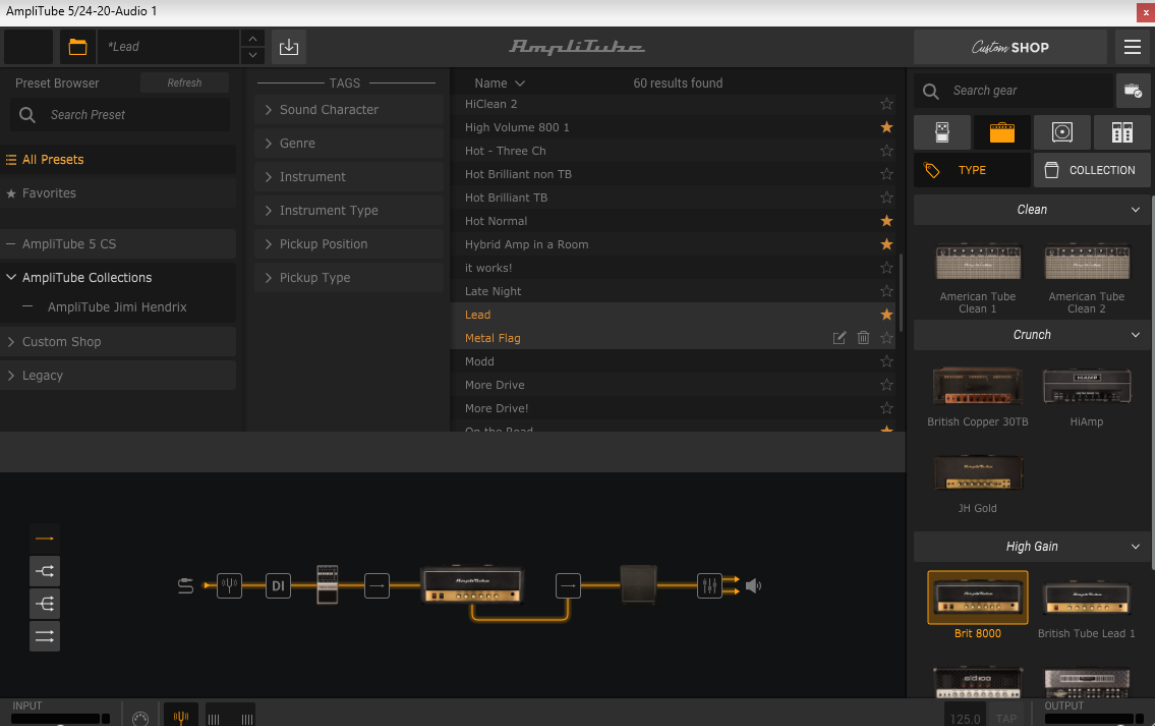
Task: Click the chain input icon
Action: (186, 586)
